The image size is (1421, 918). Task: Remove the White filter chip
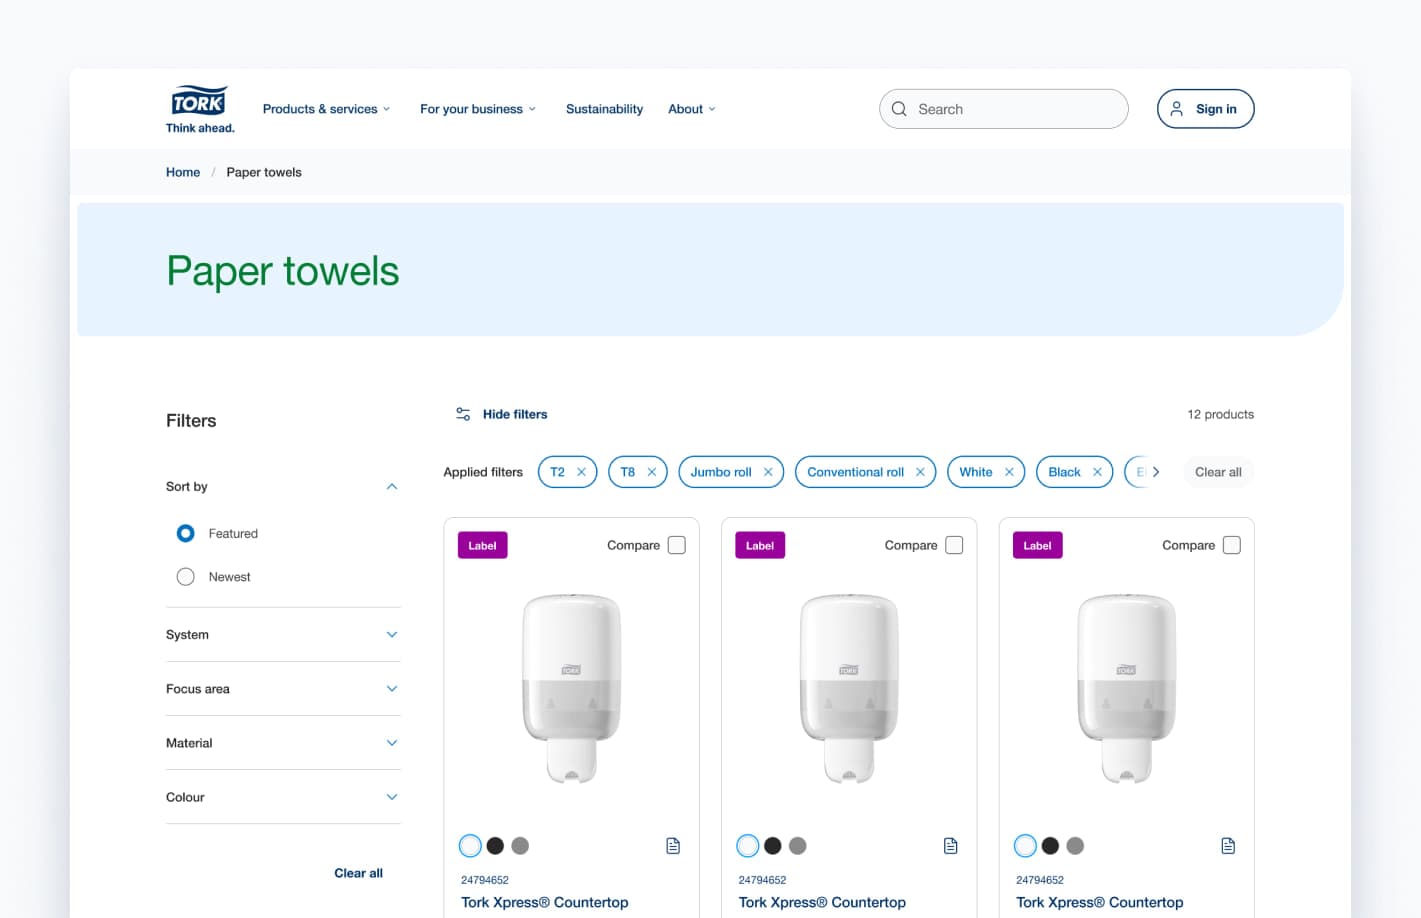click(x=1009, y=472)
